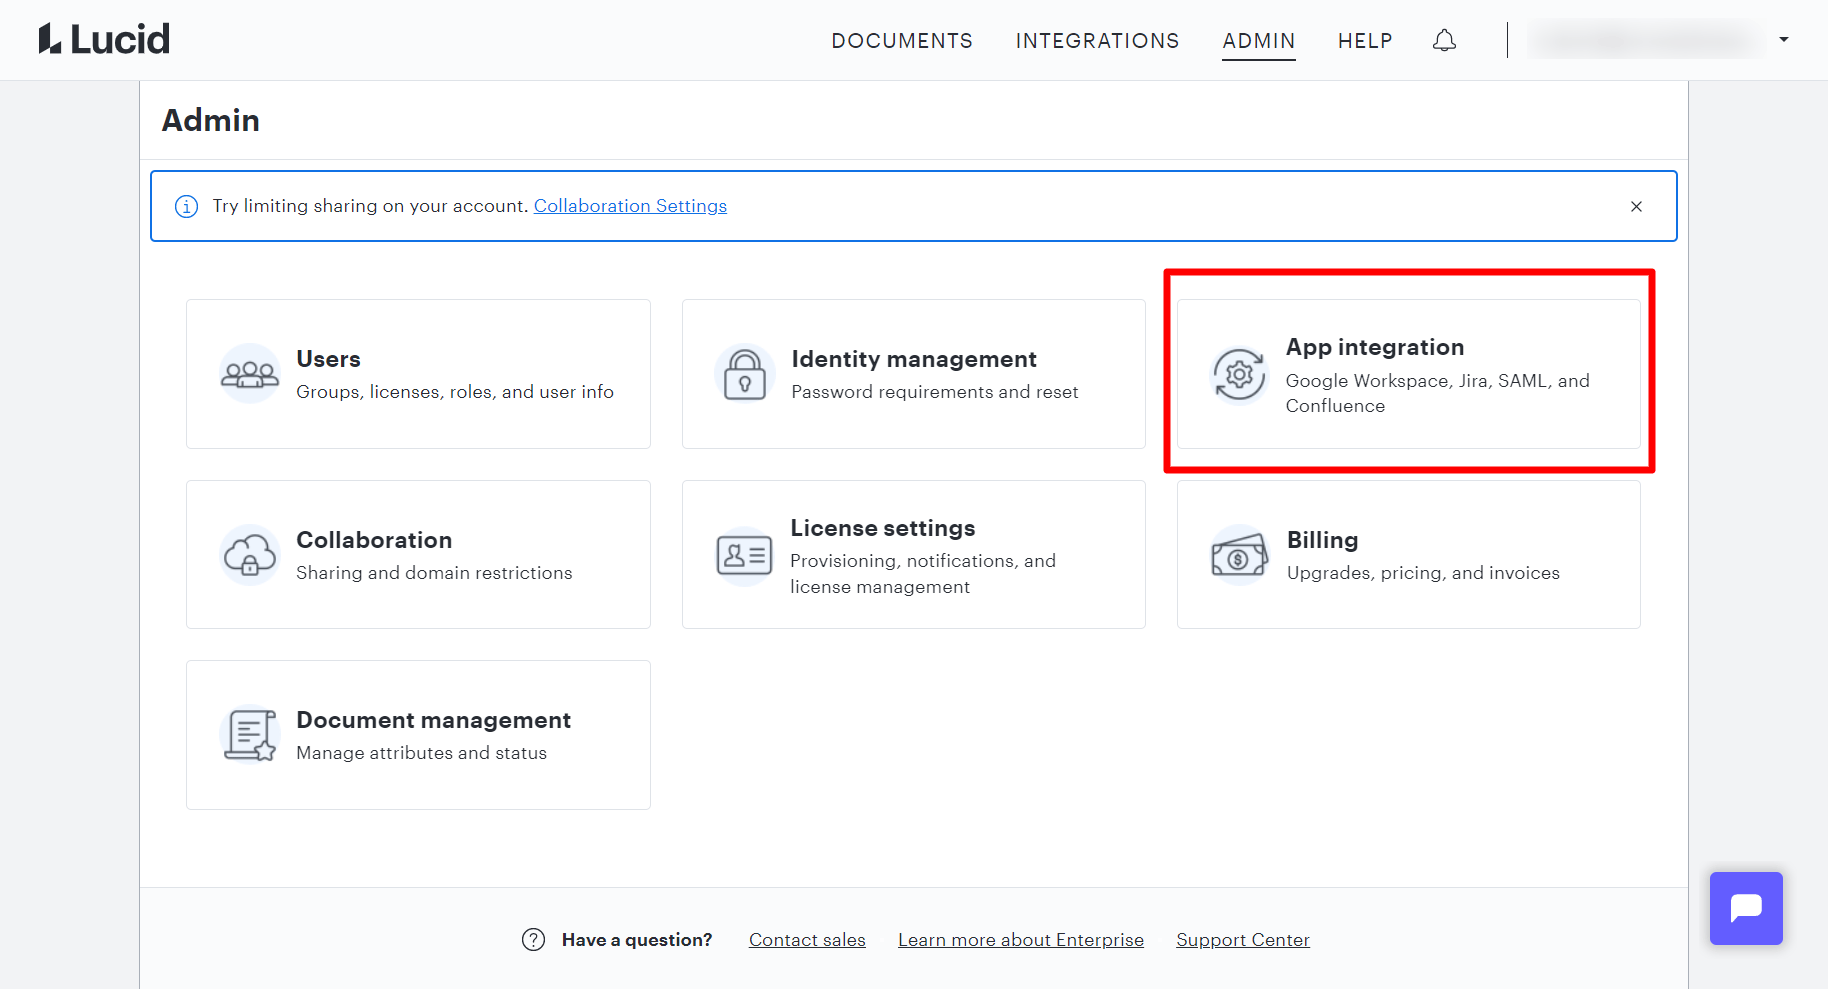The height and width of the screenshot is (989, 1828).
Task: Click the blurred account name field
Action: [1646, 40]
